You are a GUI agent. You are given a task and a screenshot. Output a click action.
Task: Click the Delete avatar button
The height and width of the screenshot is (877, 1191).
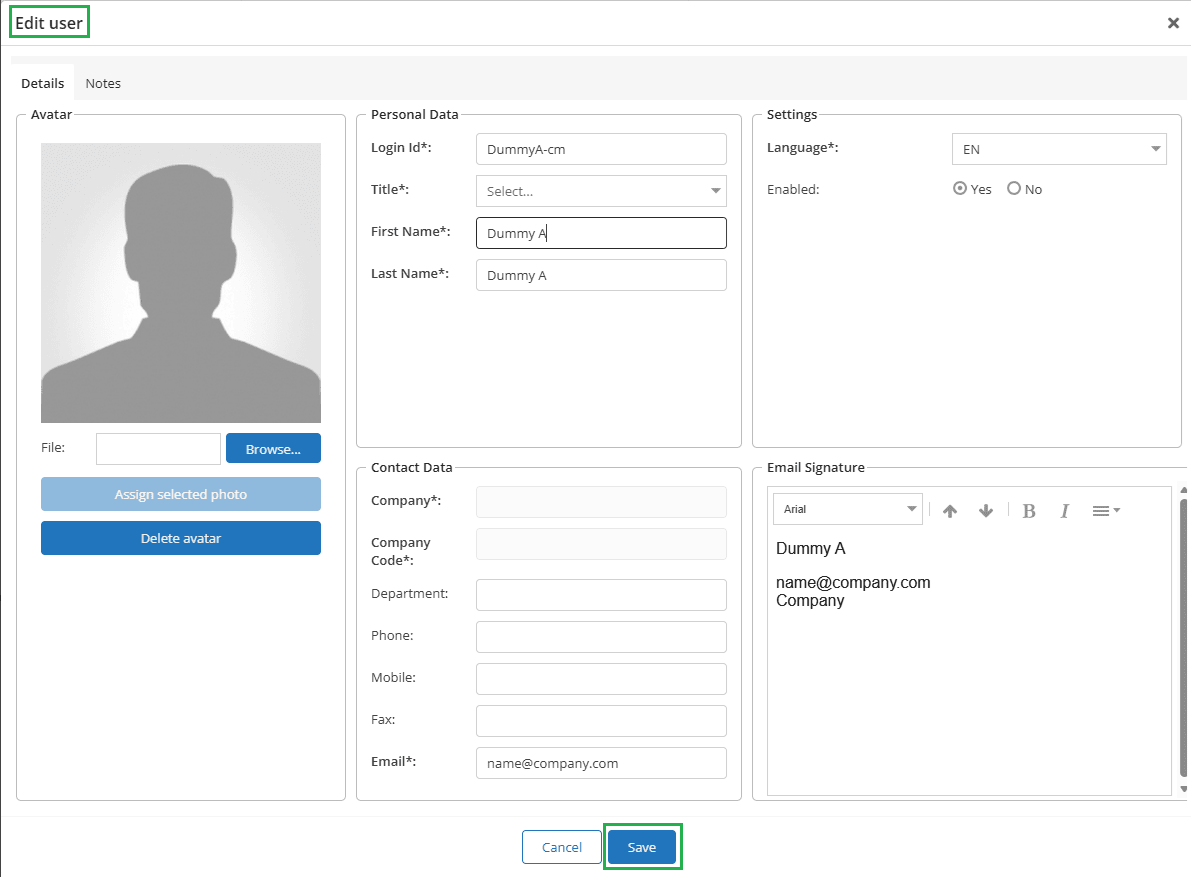tap(181, 538)
